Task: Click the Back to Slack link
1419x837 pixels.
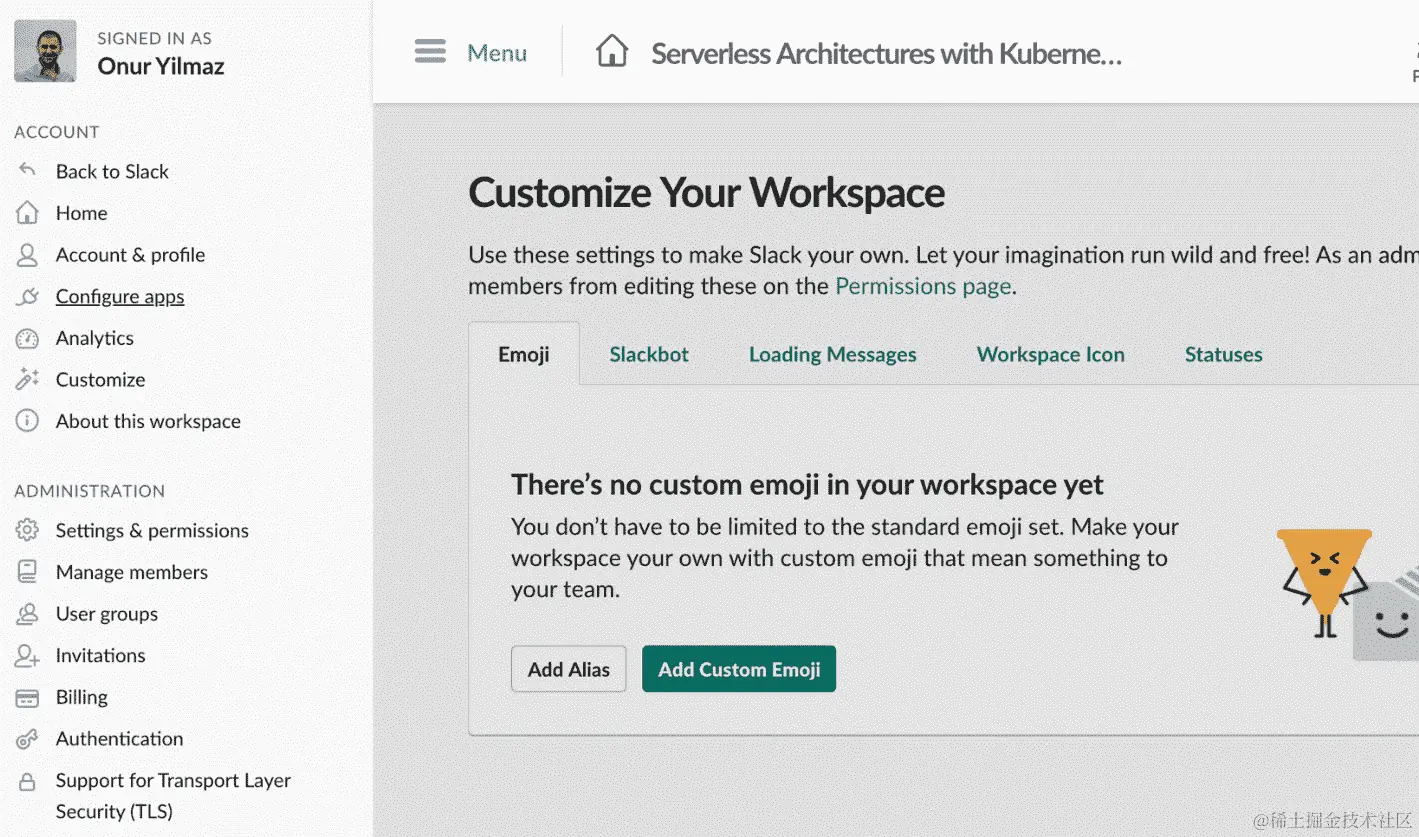Action: click(x=112, y=171)
